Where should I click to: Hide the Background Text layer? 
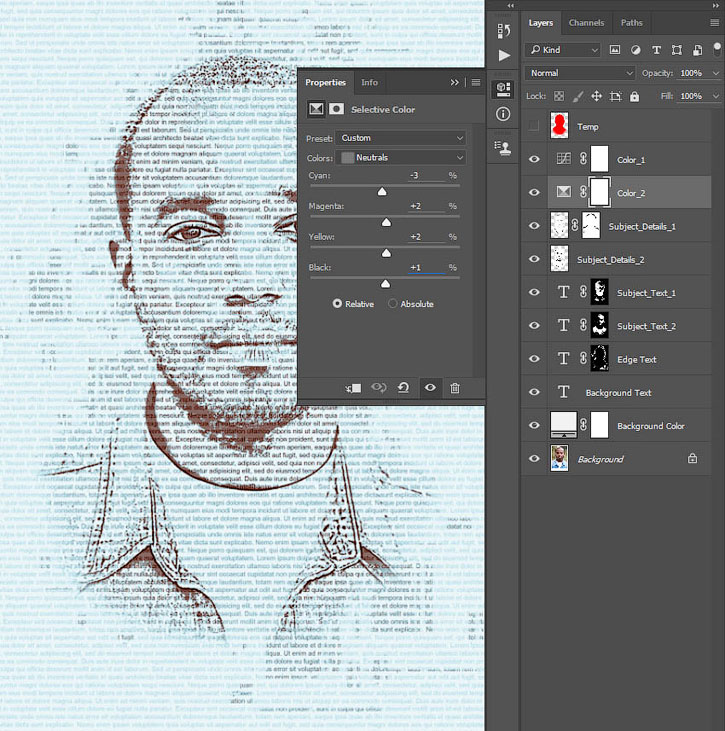tap(534, 392)
